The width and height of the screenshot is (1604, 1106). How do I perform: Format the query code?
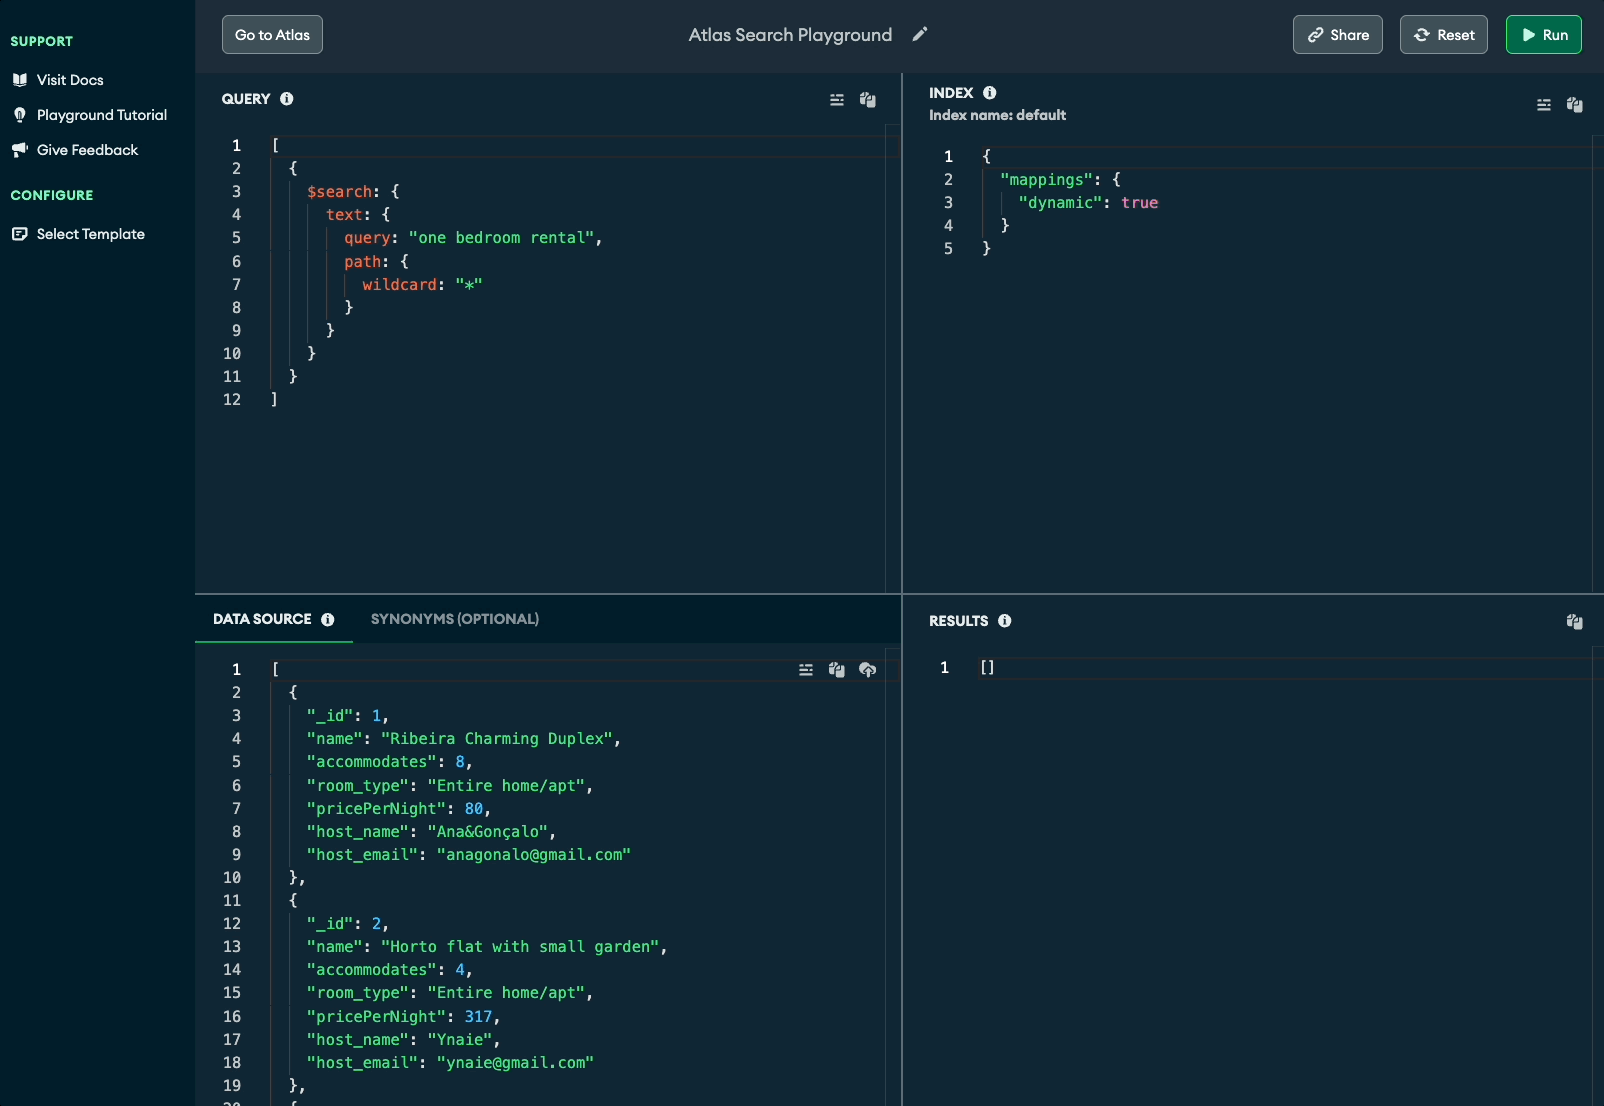point(838,100)
